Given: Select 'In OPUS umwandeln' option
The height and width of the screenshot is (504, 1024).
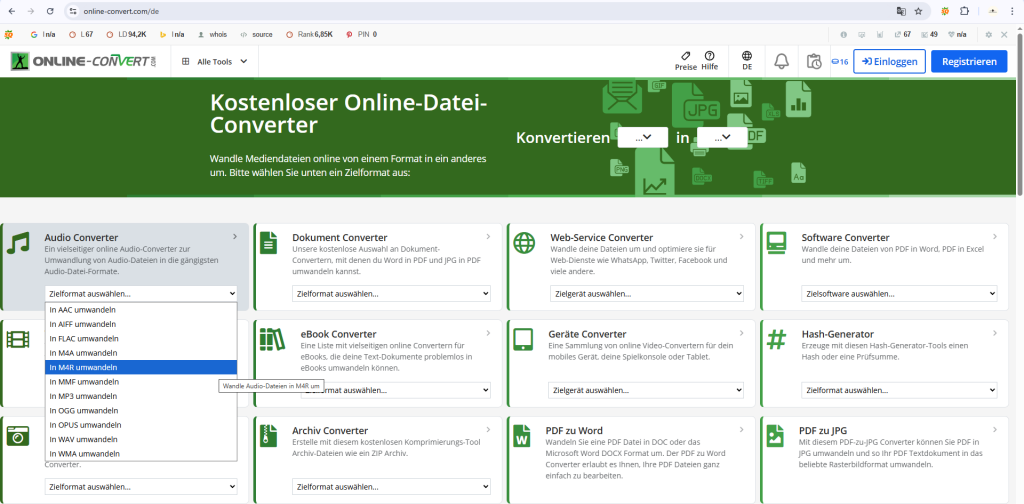Looking at the screenshot, I should click(141, 425).
